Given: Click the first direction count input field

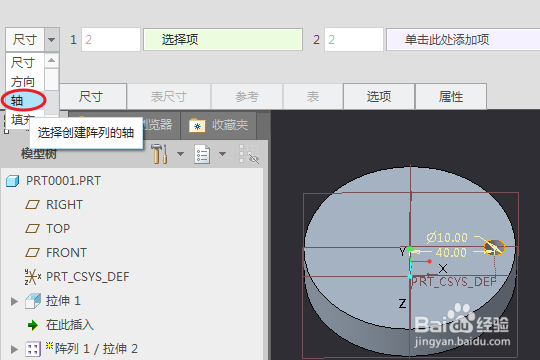Looking at the screenshot, I should pyautogui.click(x=111, y=40).
